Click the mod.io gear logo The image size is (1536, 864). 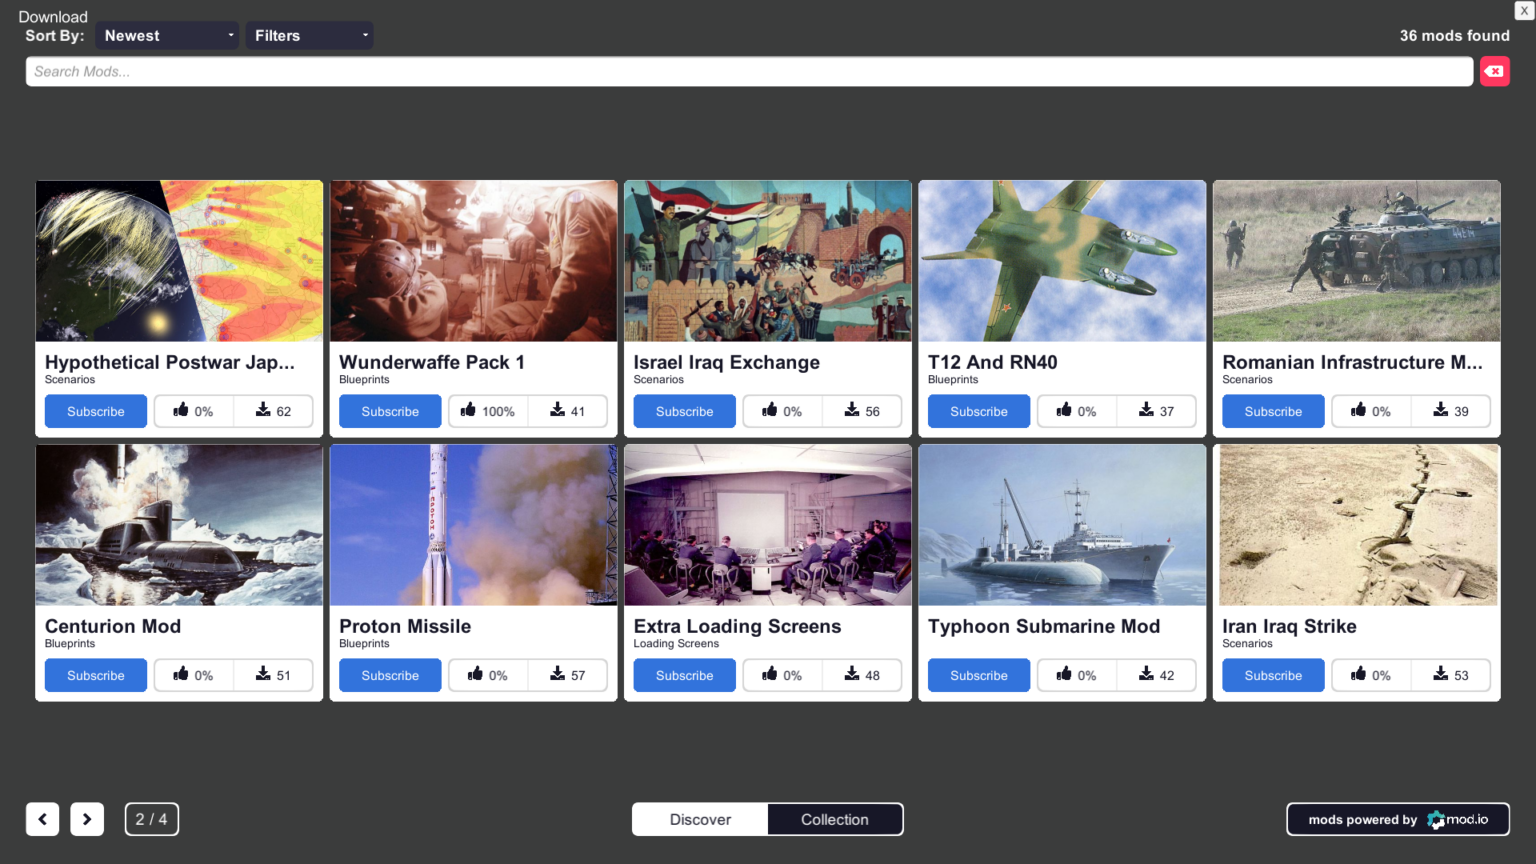click(x=1438, y=819)
